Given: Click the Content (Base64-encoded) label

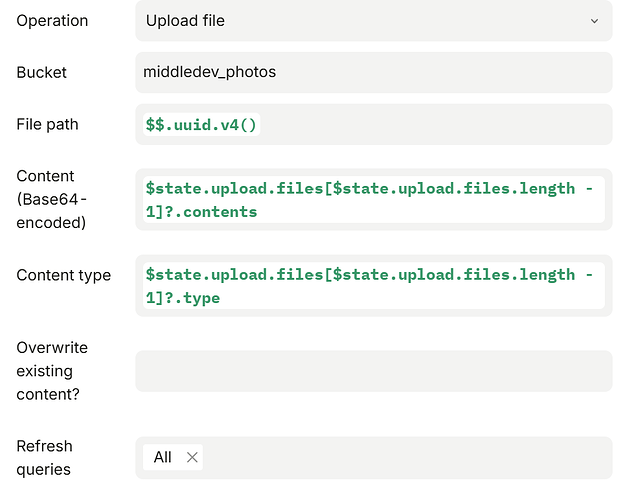Looking at the screenshot, I should 52,199.
